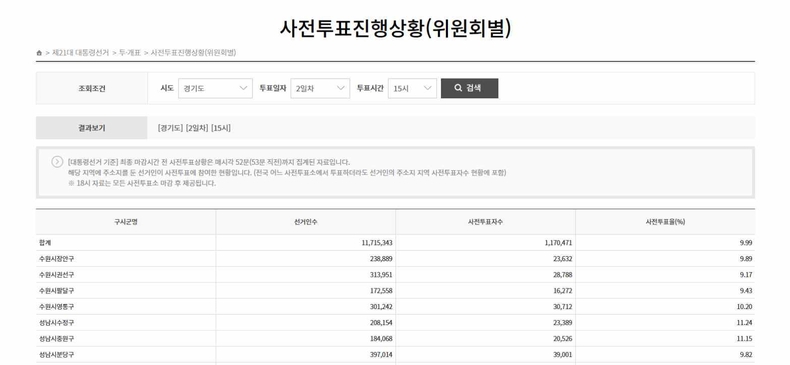
Task: Select the 성남시분당구 row name
Action: coord(56,355)
